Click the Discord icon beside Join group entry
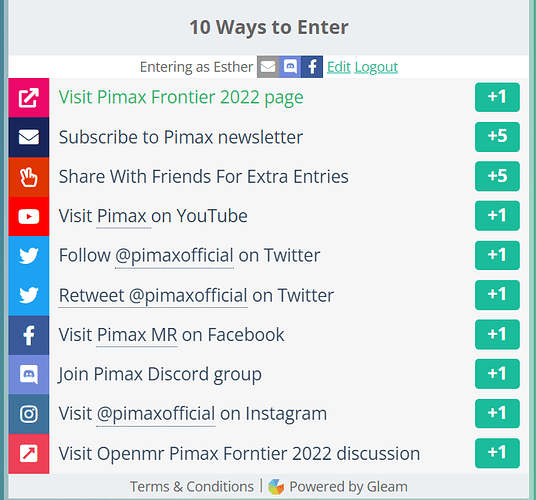Image resolution: width=536 pixels, height=500 pixels. [x=29, y=375]
